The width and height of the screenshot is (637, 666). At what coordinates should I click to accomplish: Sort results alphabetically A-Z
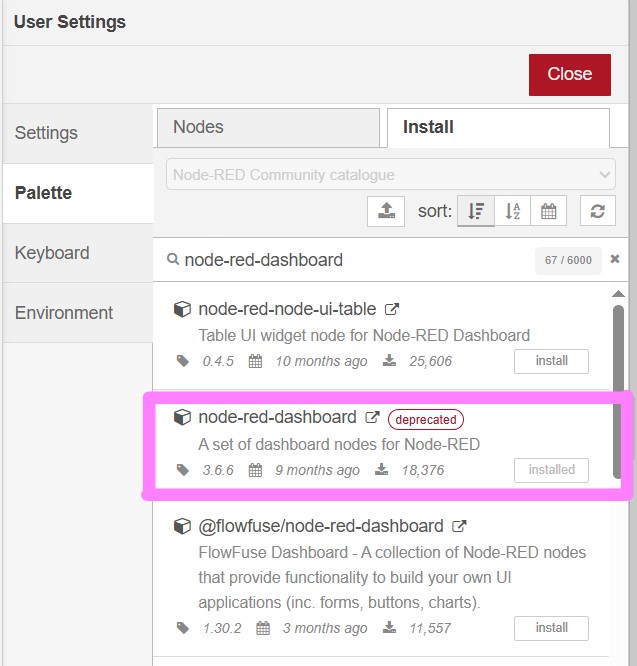click(x=512, y=211)
